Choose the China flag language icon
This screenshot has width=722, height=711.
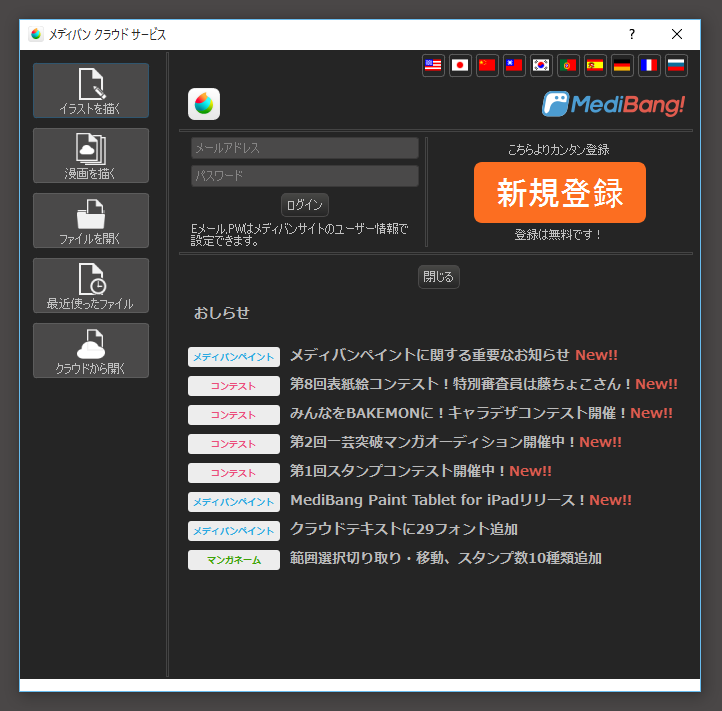[x=487, y=65]
